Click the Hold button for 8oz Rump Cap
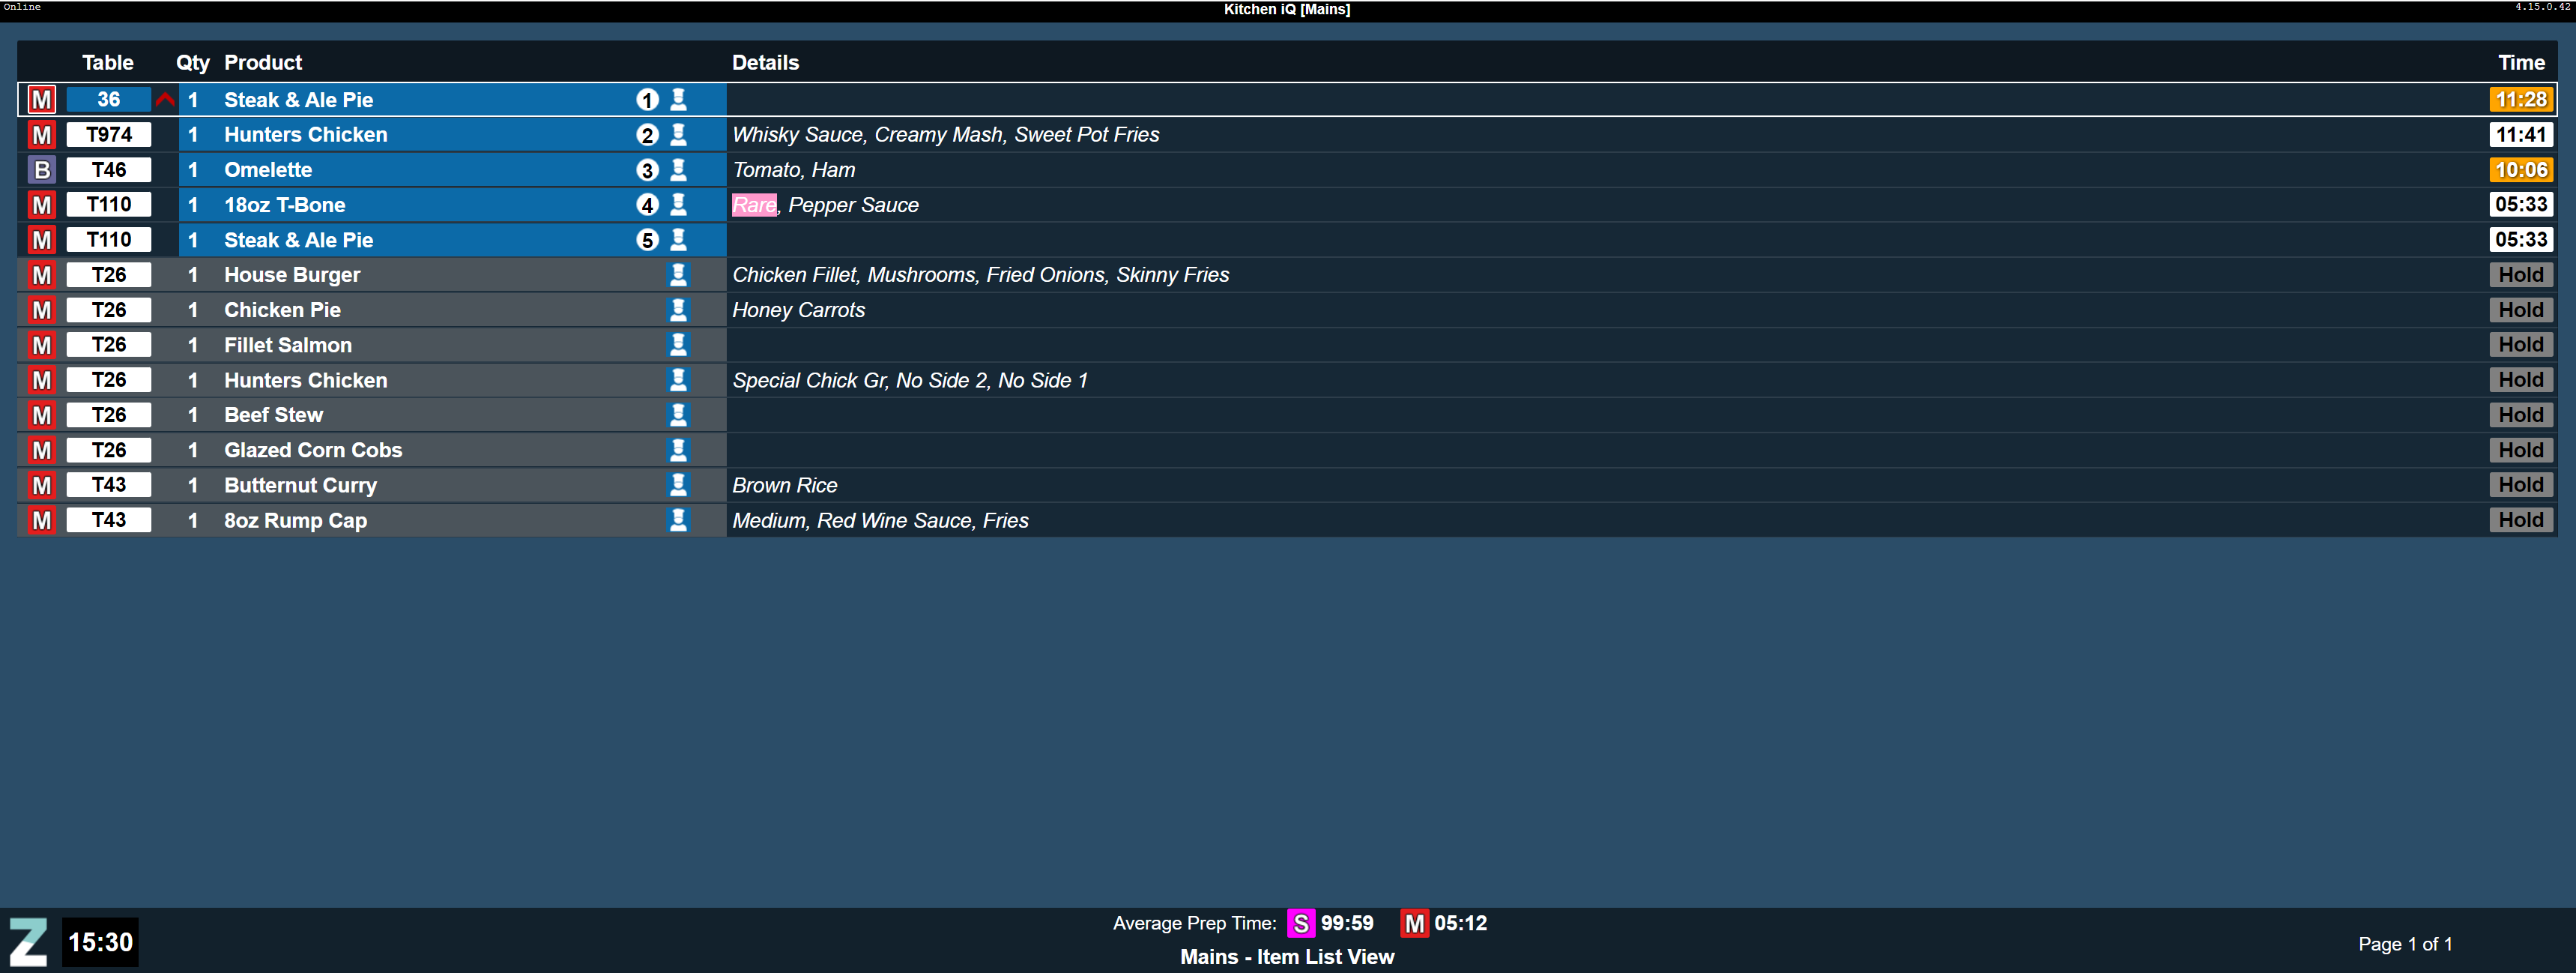The width and height of the screenshot is (2576, 973). click(x=2519, y=520)
